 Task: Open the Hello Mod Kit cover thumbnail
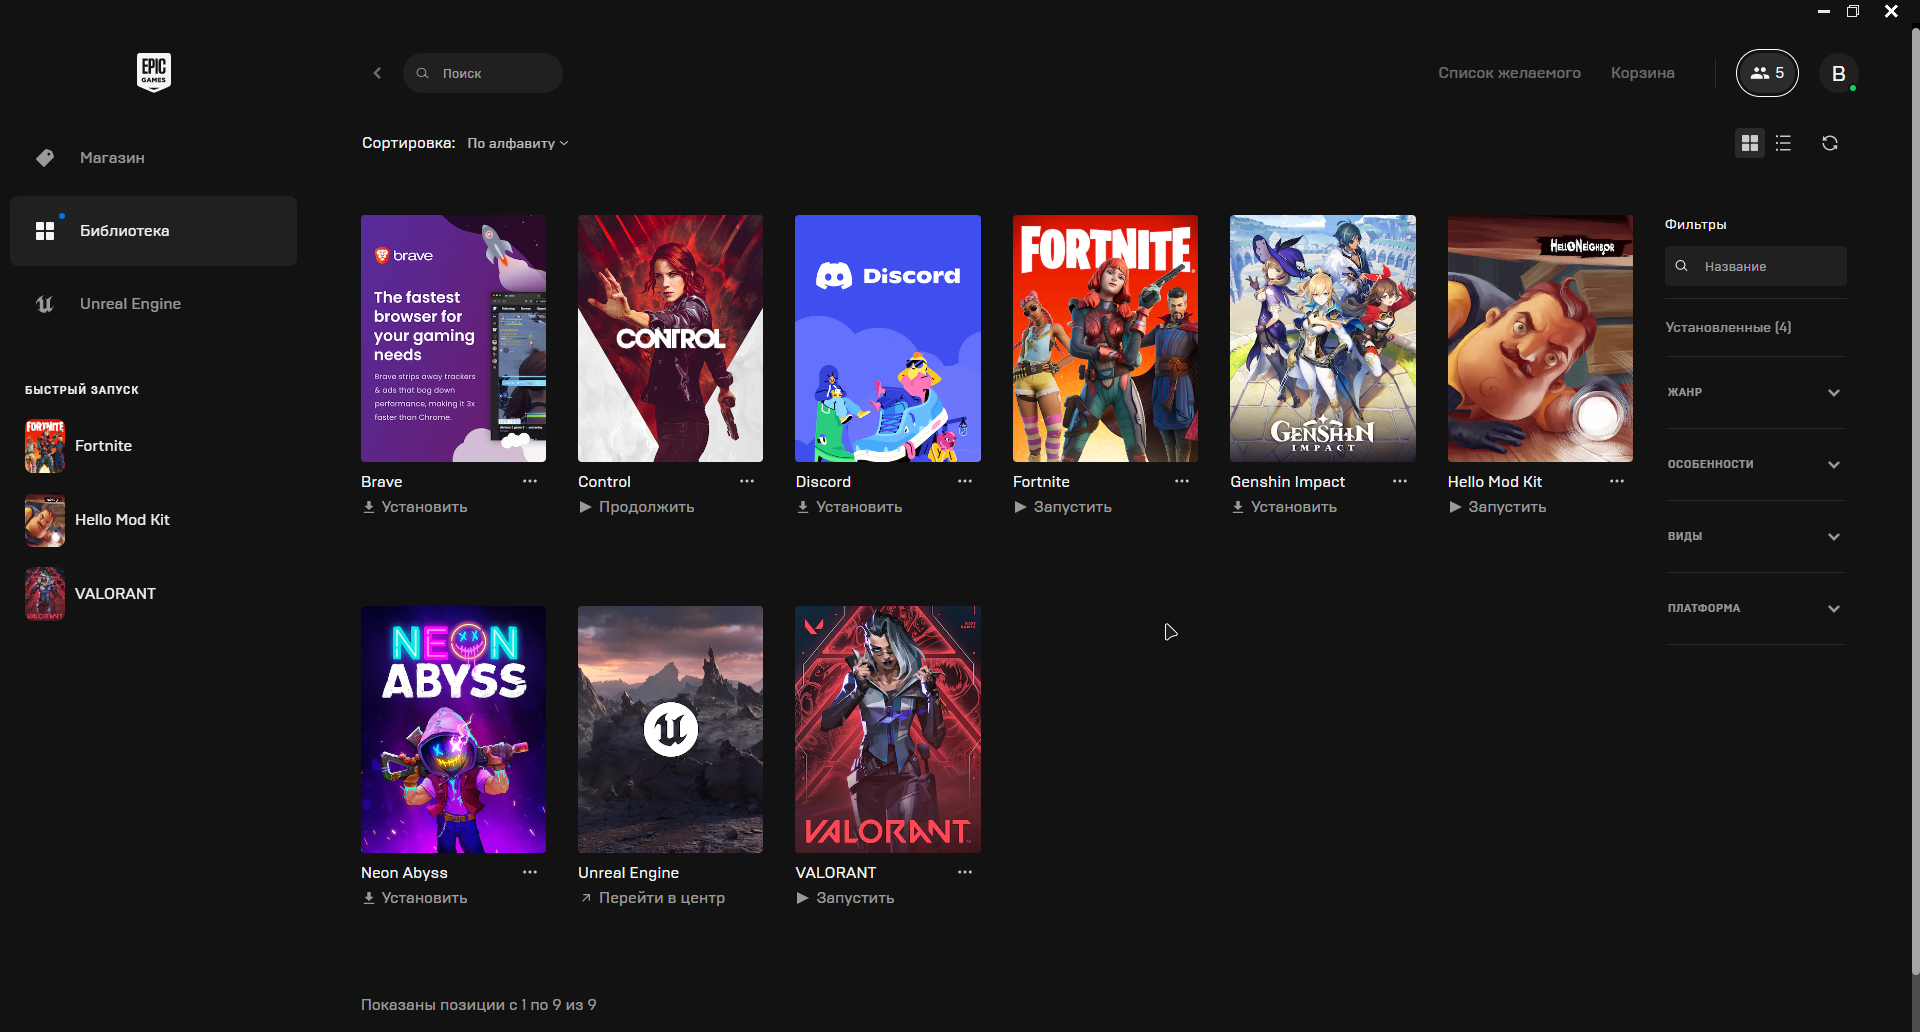click(1540, 338)
